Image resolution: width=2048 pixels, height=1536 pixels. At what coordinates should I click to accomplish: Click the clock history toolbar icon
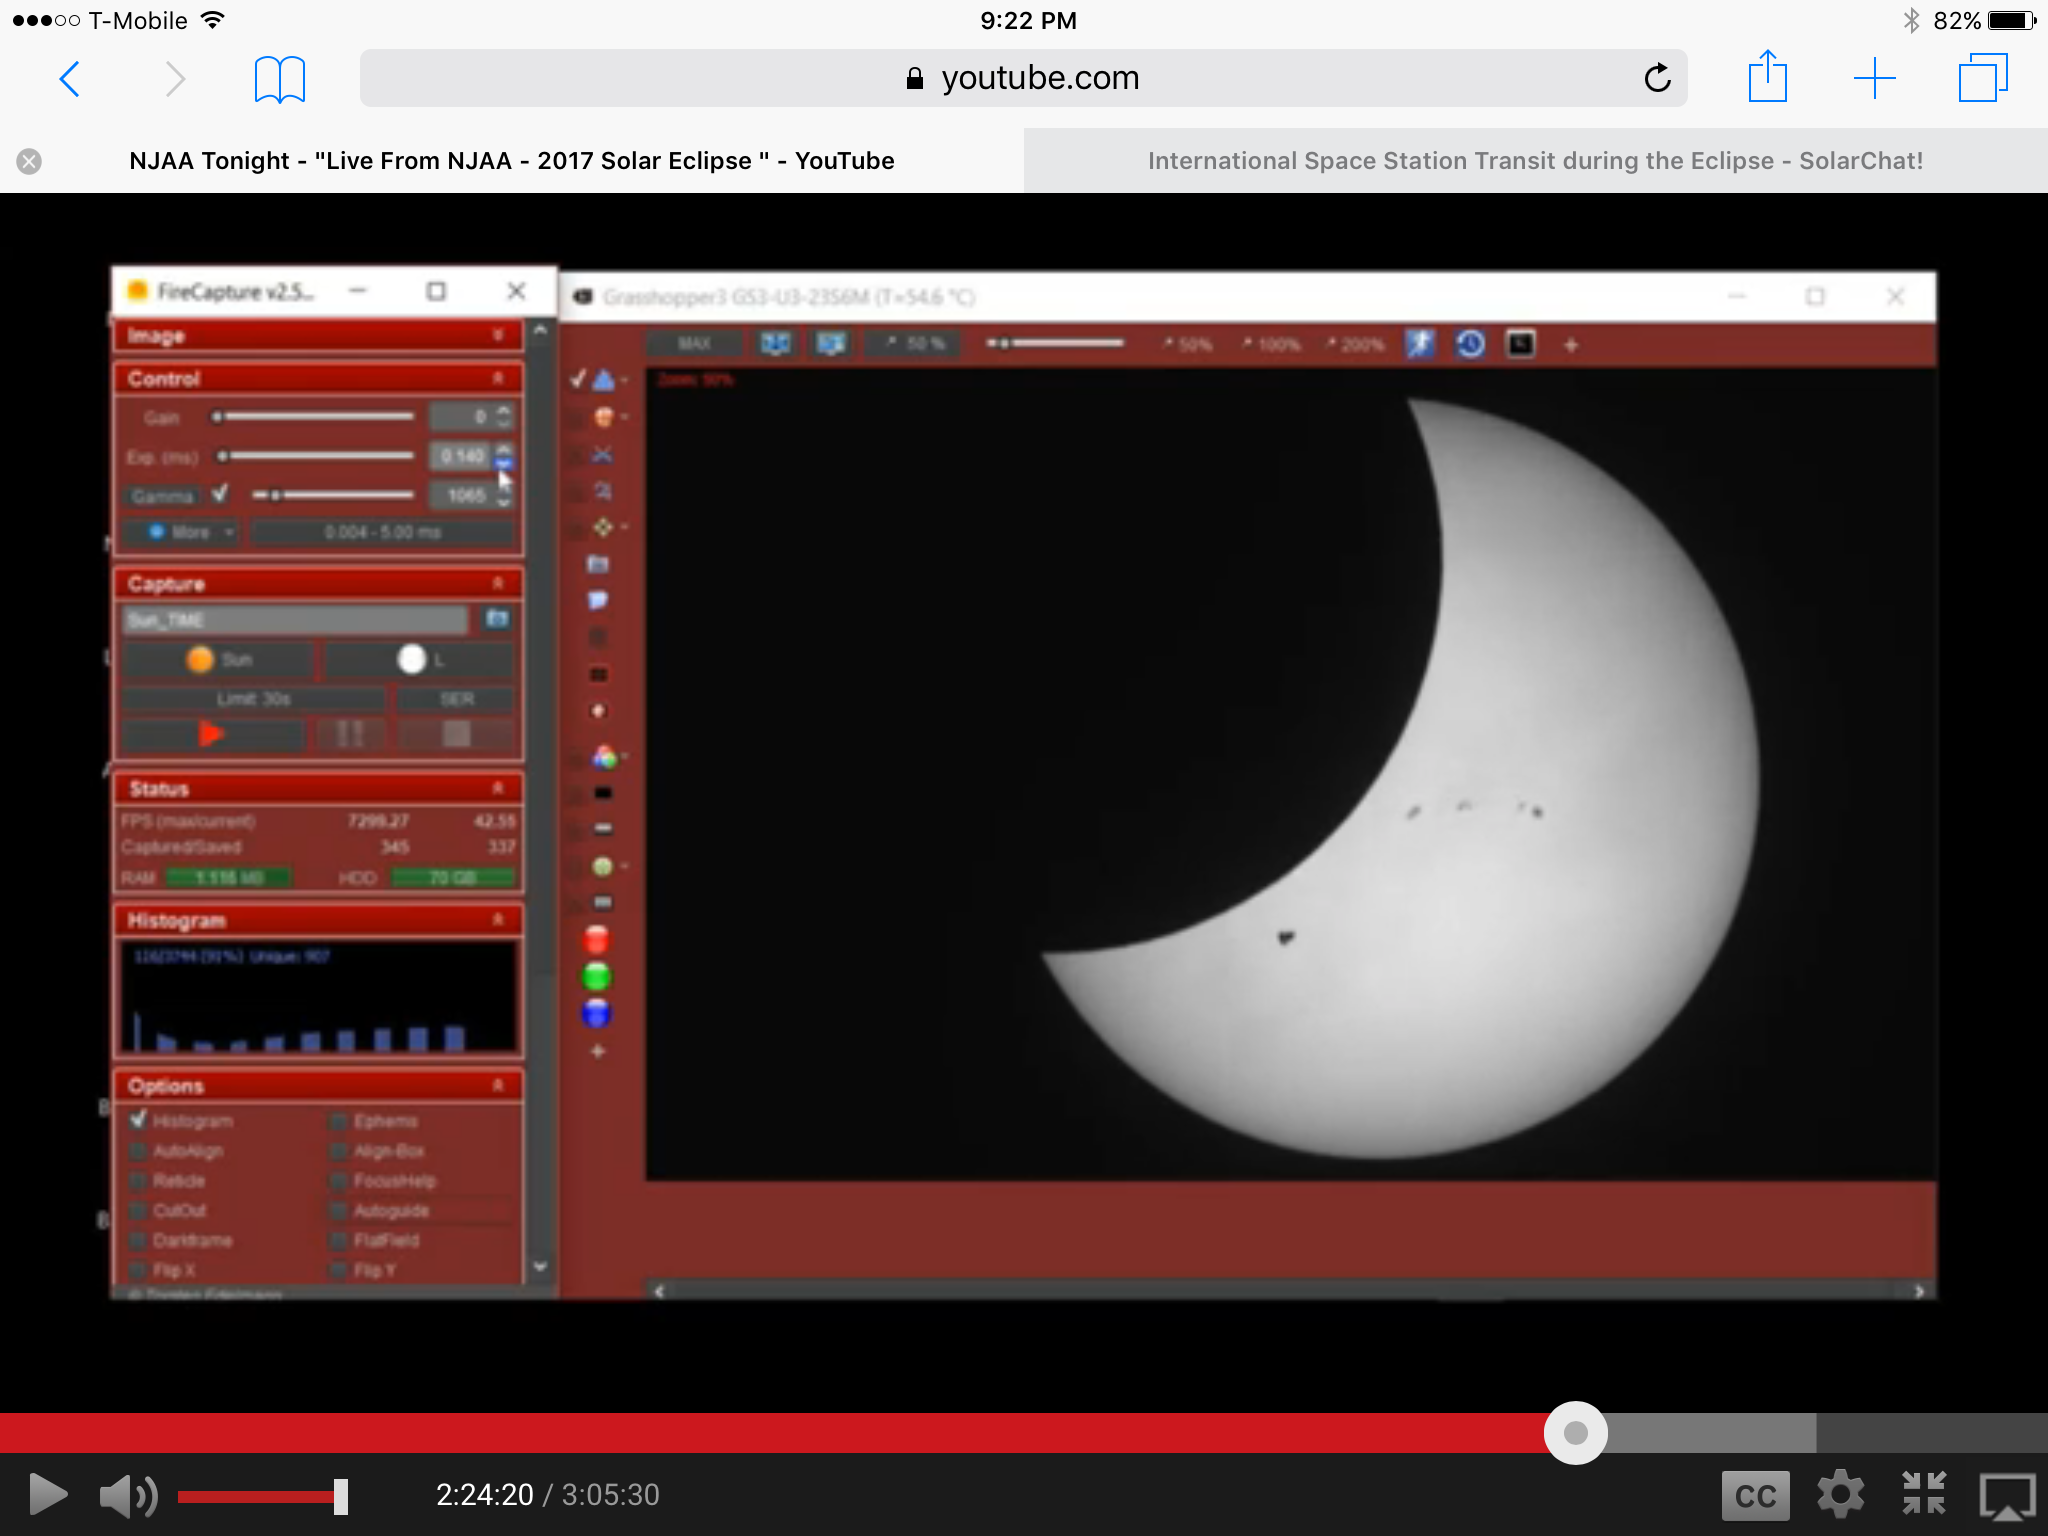(x=1470, y=344)
